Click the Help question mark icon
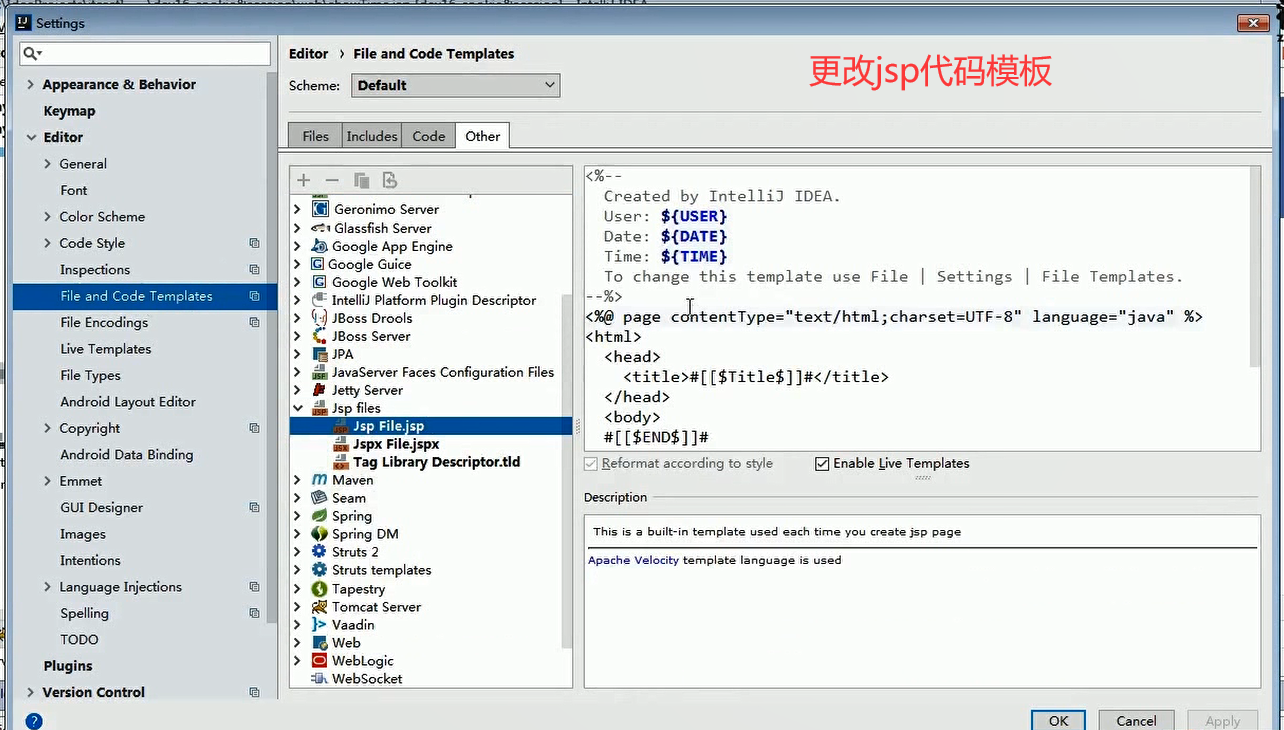The image size is (1284, 730). [x=34, y=721]
